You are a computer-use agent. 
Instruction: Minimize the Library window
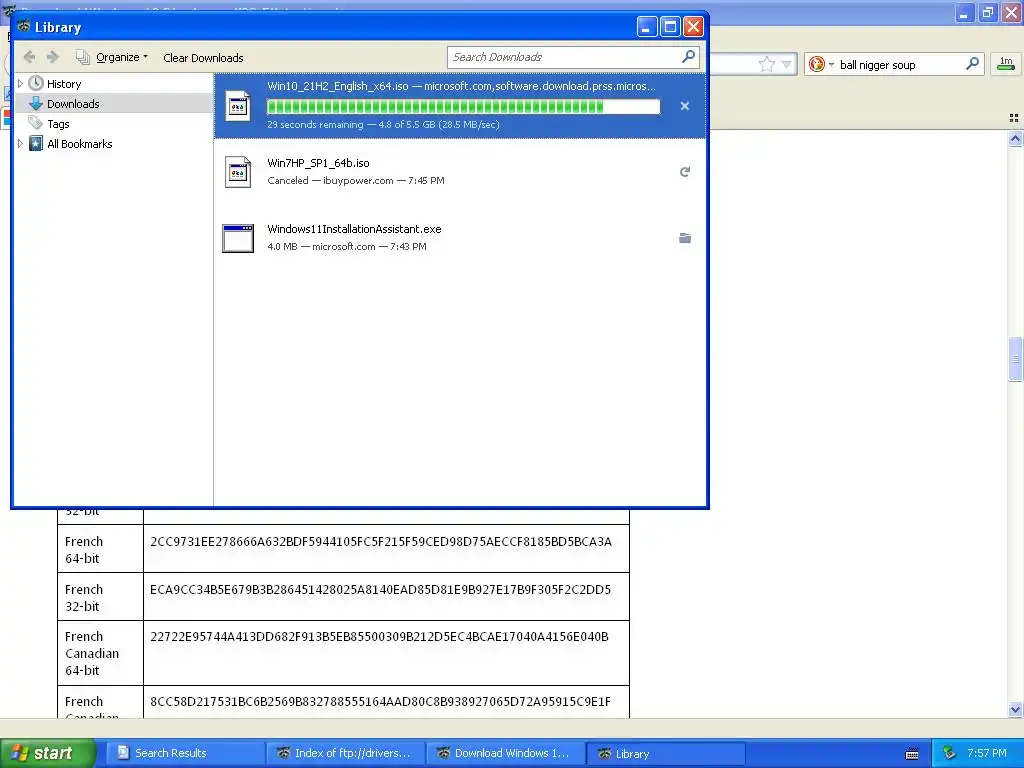(x=647, y=27)
